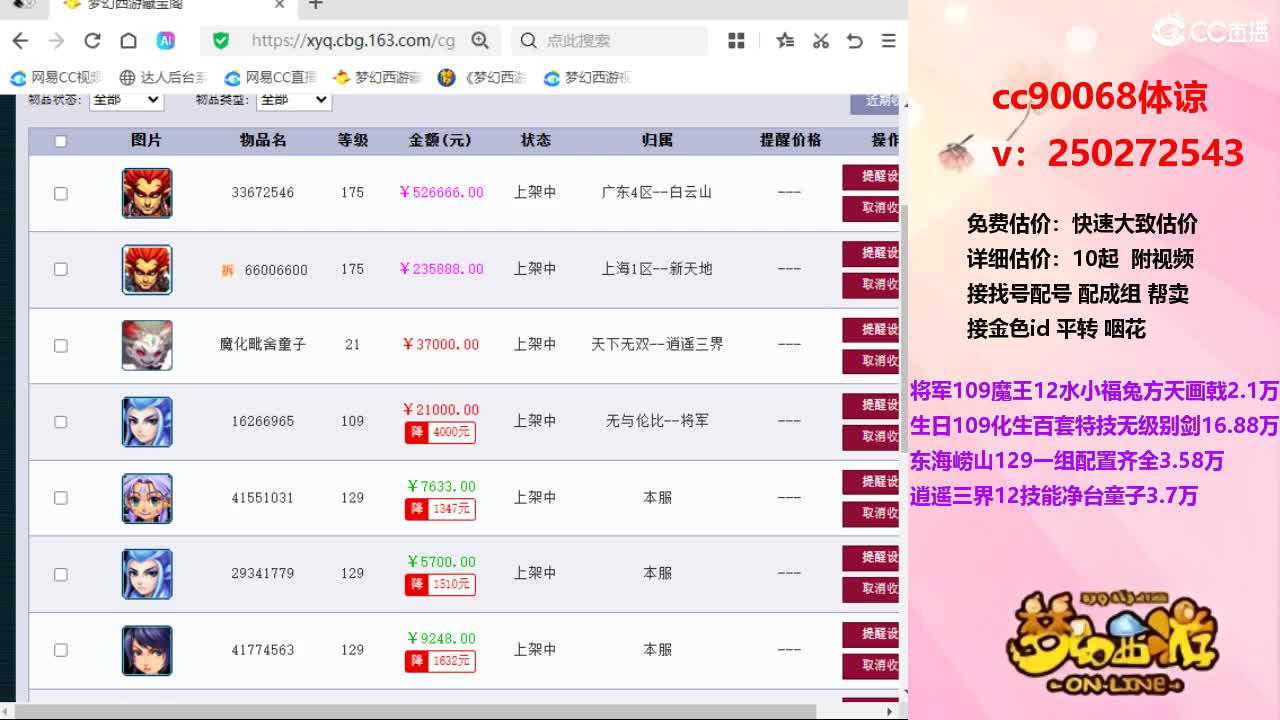Screen dimensions: 1280x720
Task: Click item name 魔化毗舍童子
Action: [262, 344]
